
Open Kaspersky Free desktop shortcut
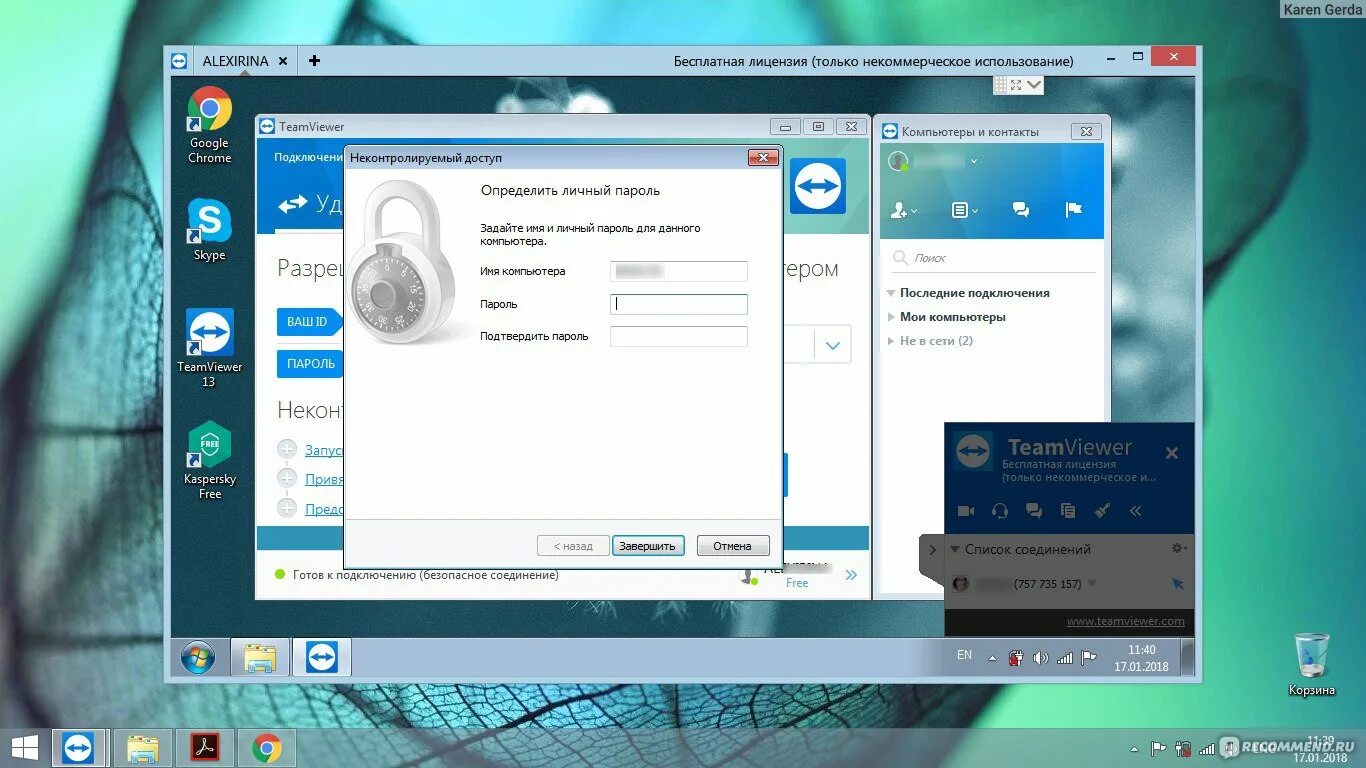[x=210, y=461]
